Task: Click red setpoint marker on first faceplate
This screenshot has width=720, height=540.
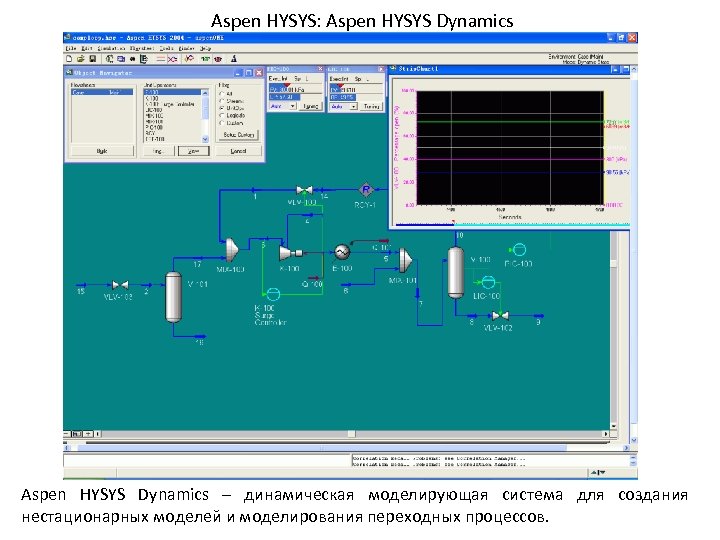Action: click(x=287, y=86)
